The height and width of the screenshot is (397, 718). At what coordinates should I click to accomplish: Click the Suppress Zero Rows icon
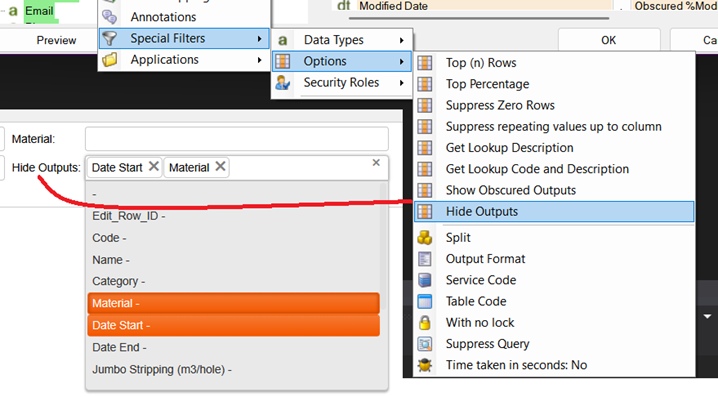(424, 105)
